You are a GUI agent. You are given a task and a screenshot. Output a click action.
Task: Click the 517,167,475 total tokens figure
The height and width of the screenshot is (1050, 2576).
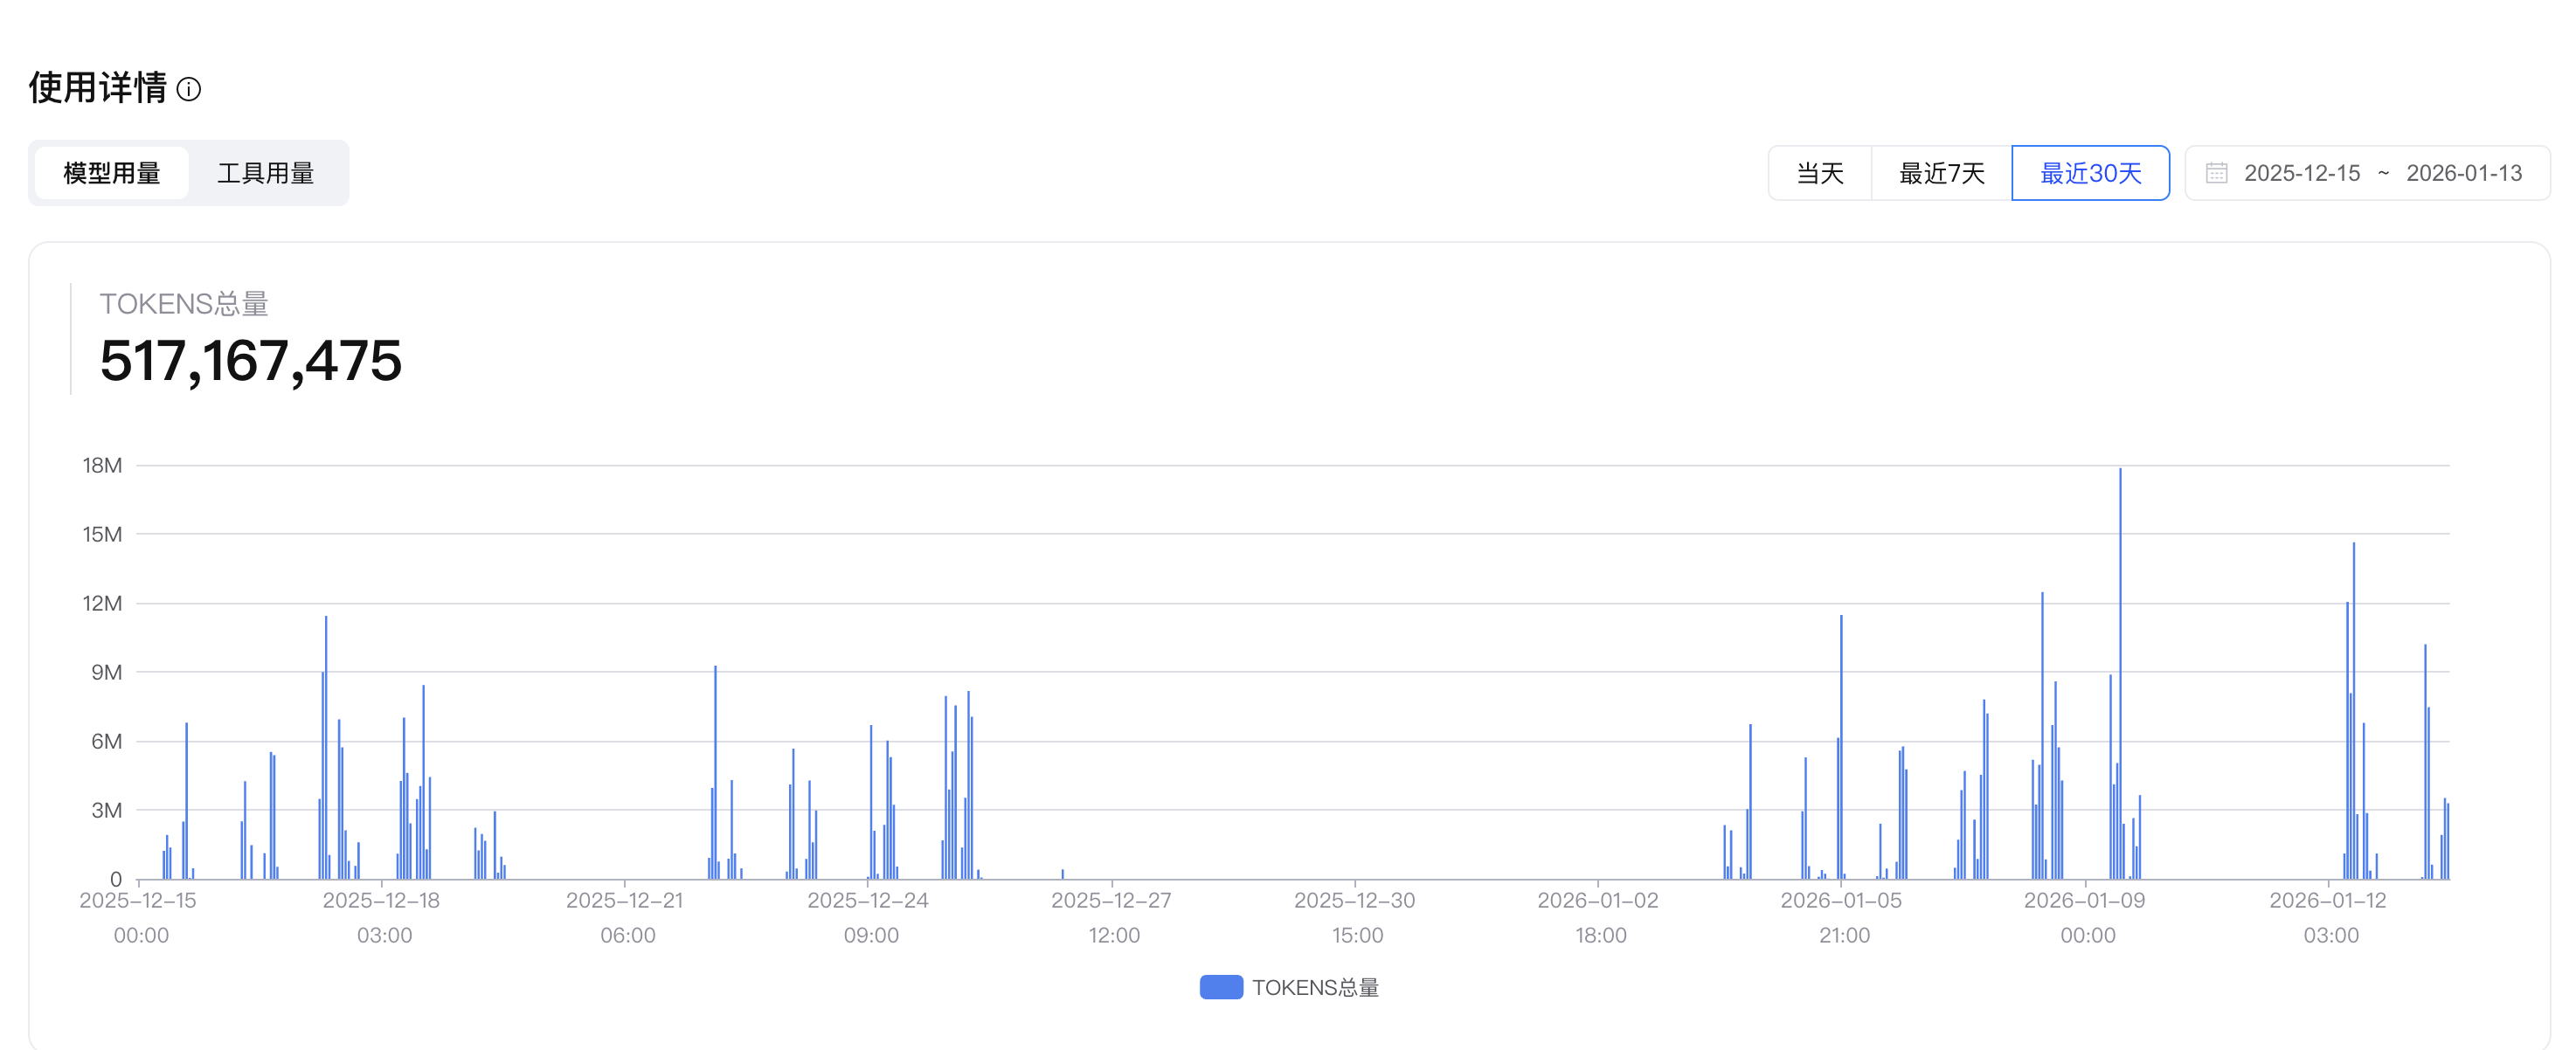[x=251, y=361]
